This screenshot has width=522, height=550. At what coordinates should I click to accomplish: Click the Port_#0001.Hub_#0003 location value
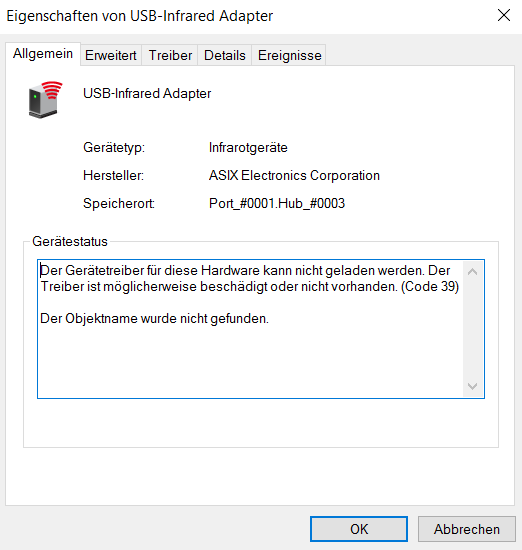tap(277, 203)
